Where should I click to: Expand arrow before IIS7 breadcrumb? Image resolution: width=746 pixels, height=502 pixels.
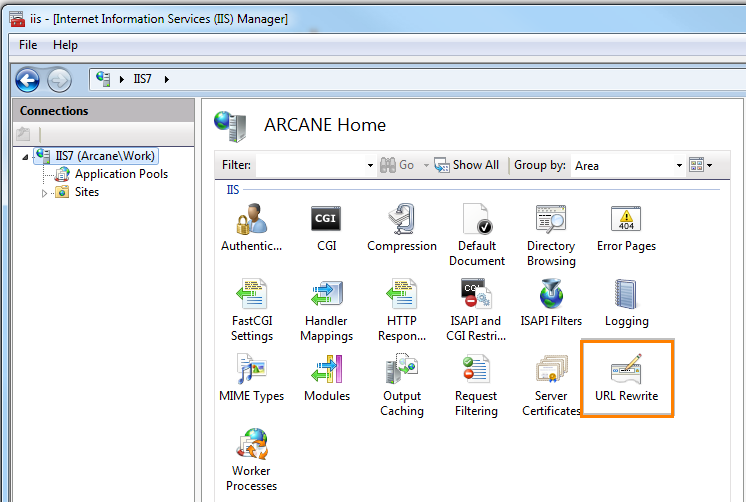pyautogui.click(x=122, y=79)
